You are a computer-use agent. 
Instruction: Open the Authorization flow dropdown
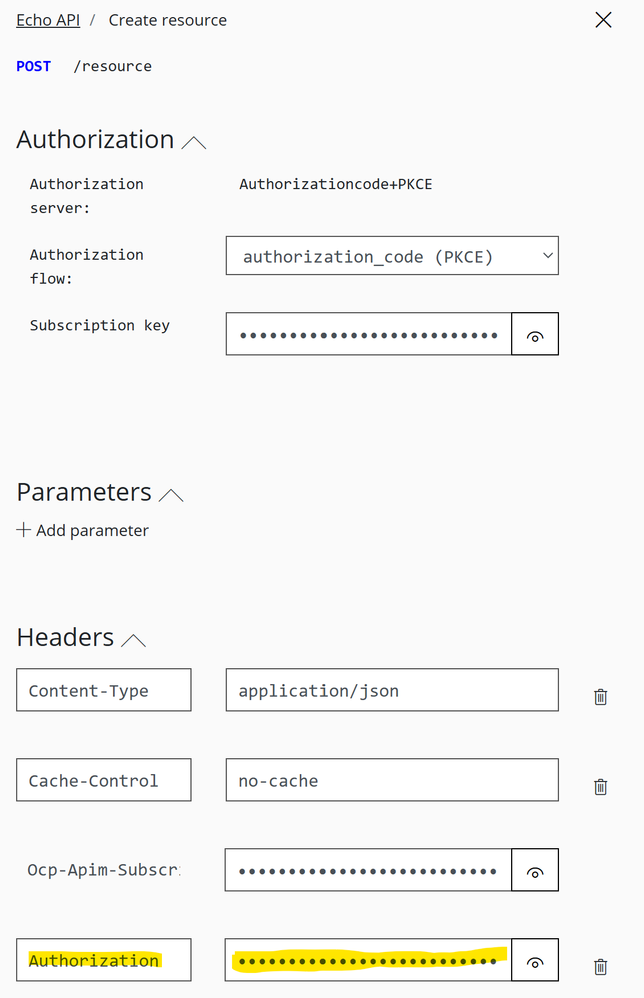[392, 256]
